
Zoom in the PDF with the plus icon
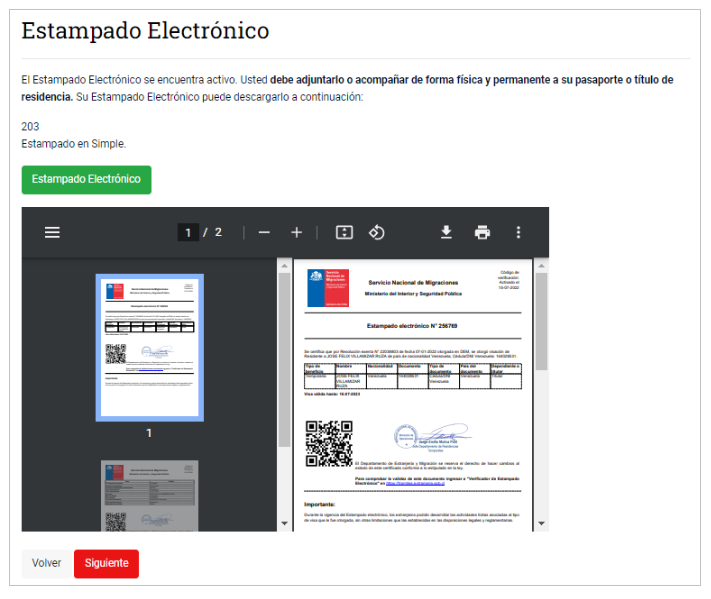[x=296, y=233]
